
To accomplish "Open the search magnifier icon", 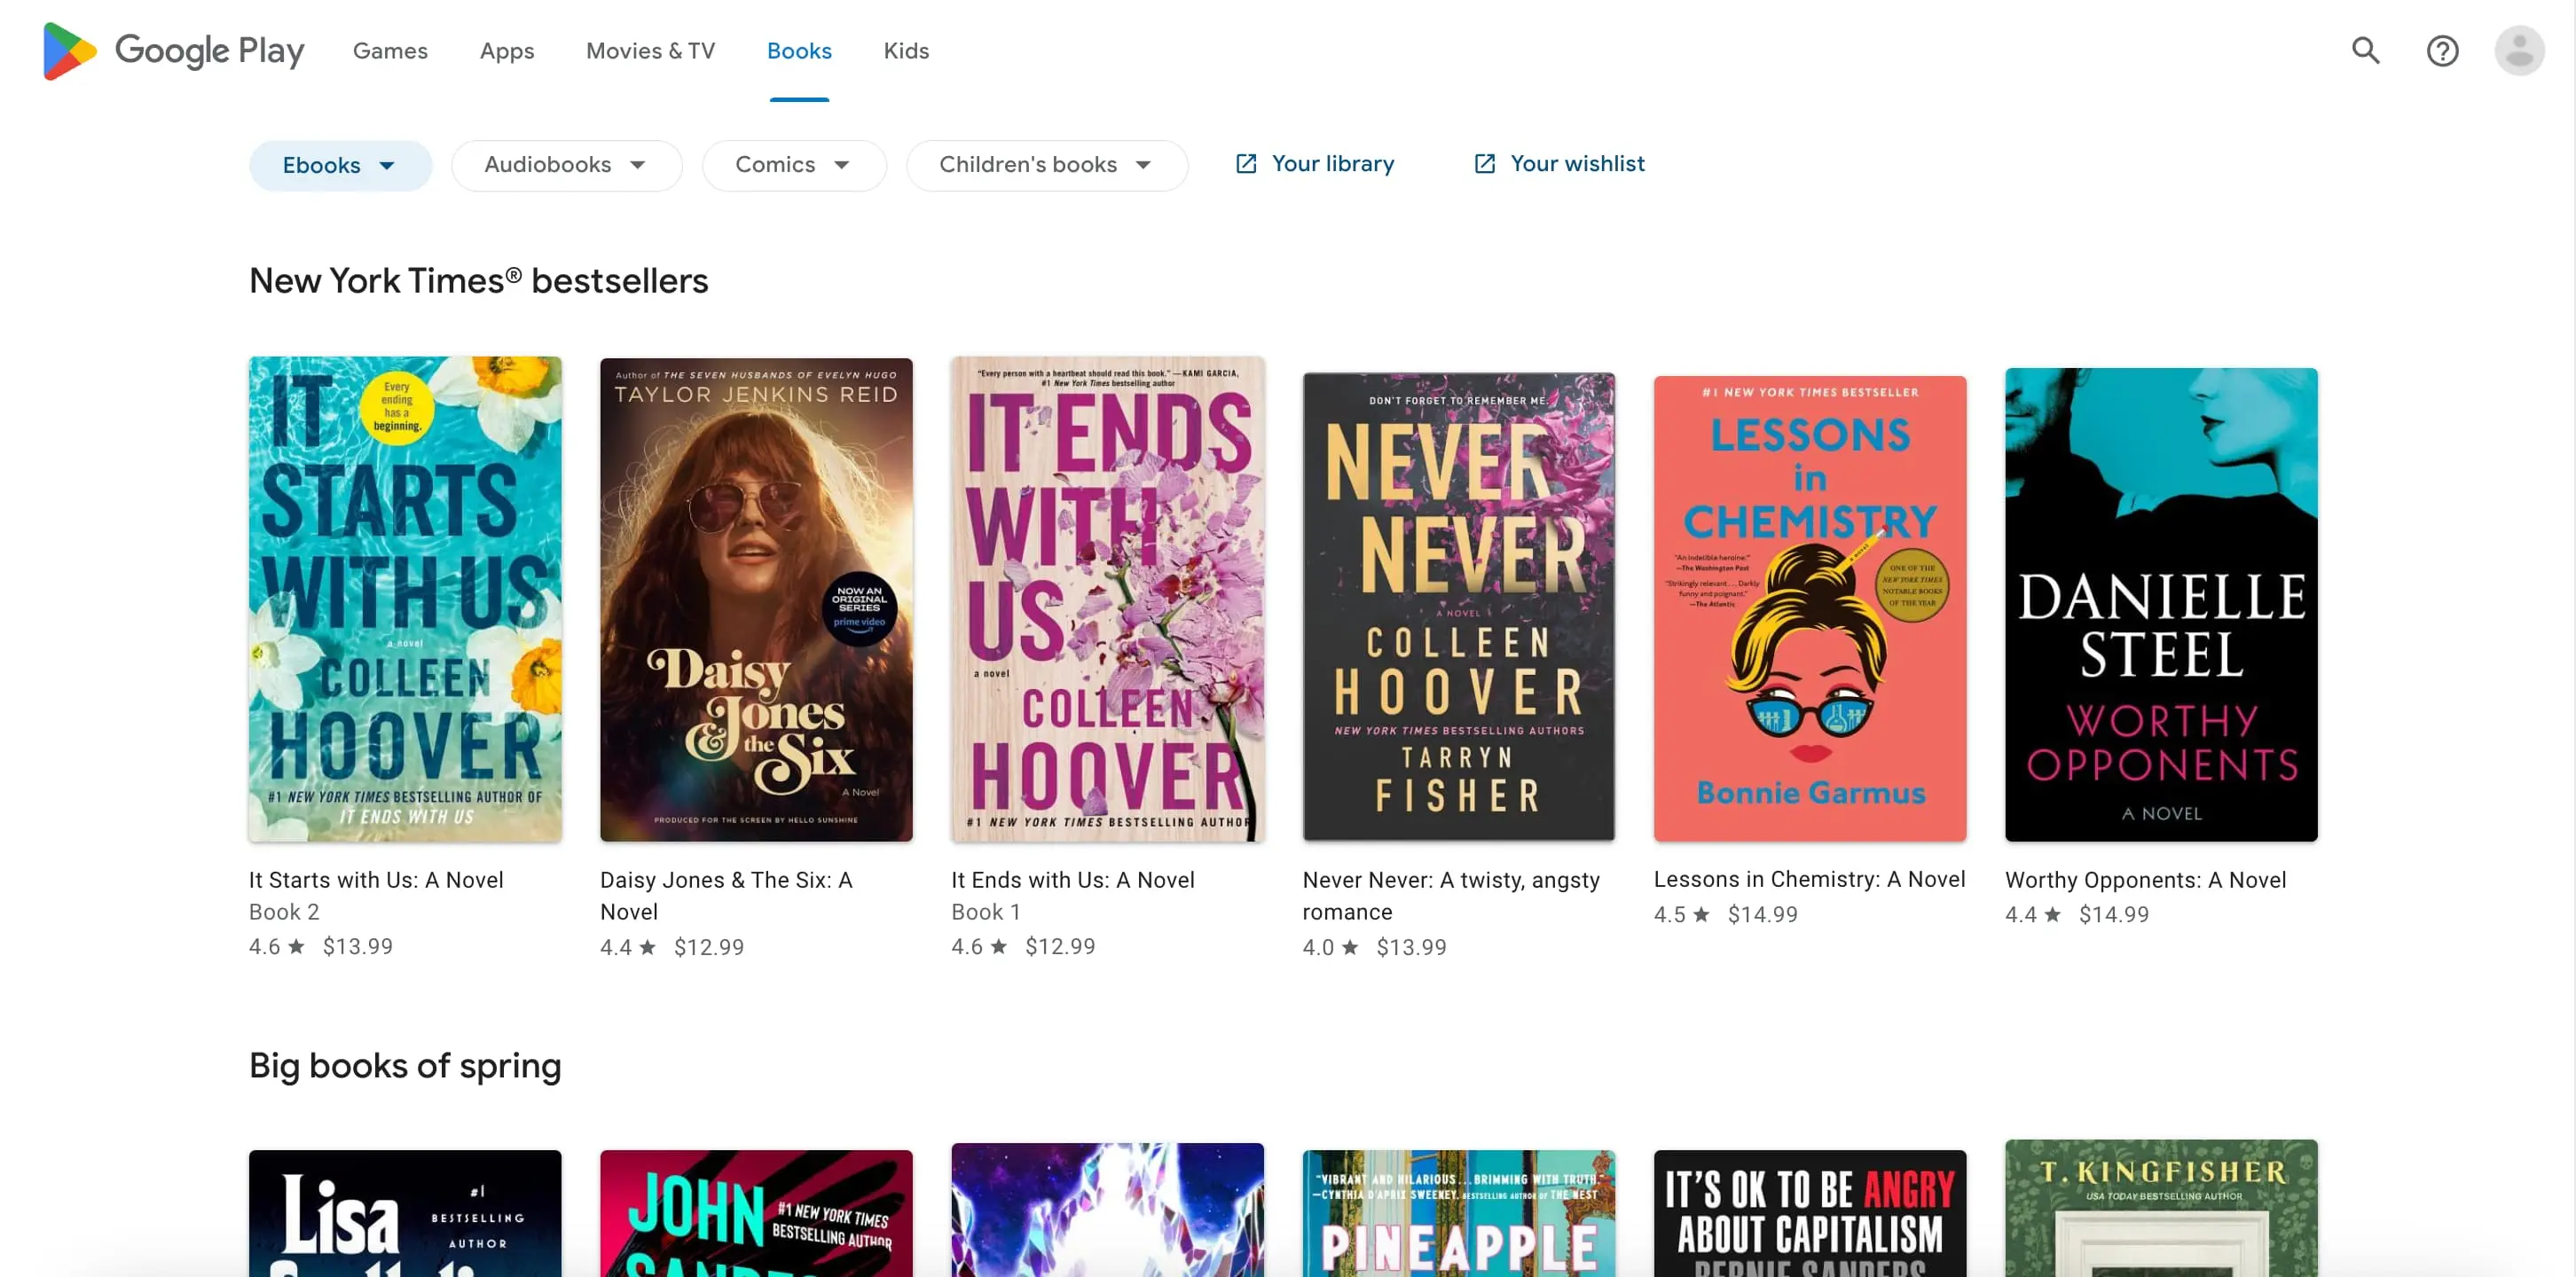I will (x=2366, y=50).
